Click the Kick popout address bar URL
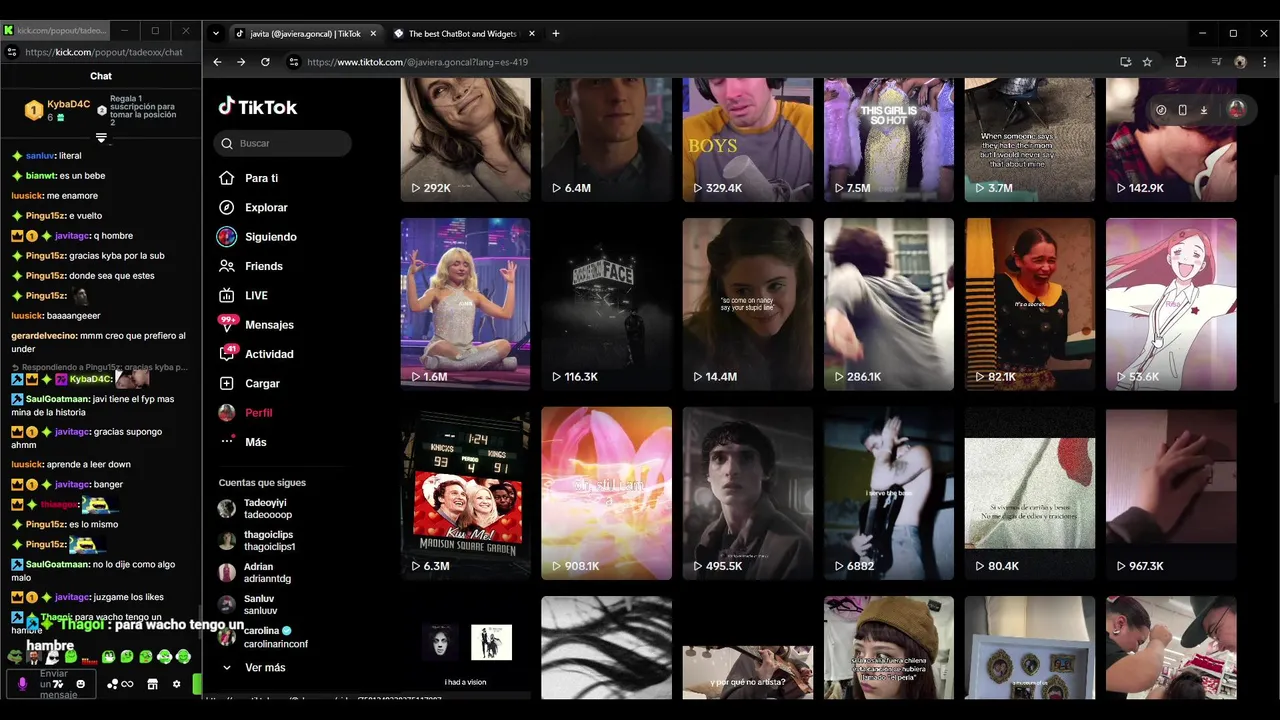The image size is (1280, 720). (x=103, y=52)
